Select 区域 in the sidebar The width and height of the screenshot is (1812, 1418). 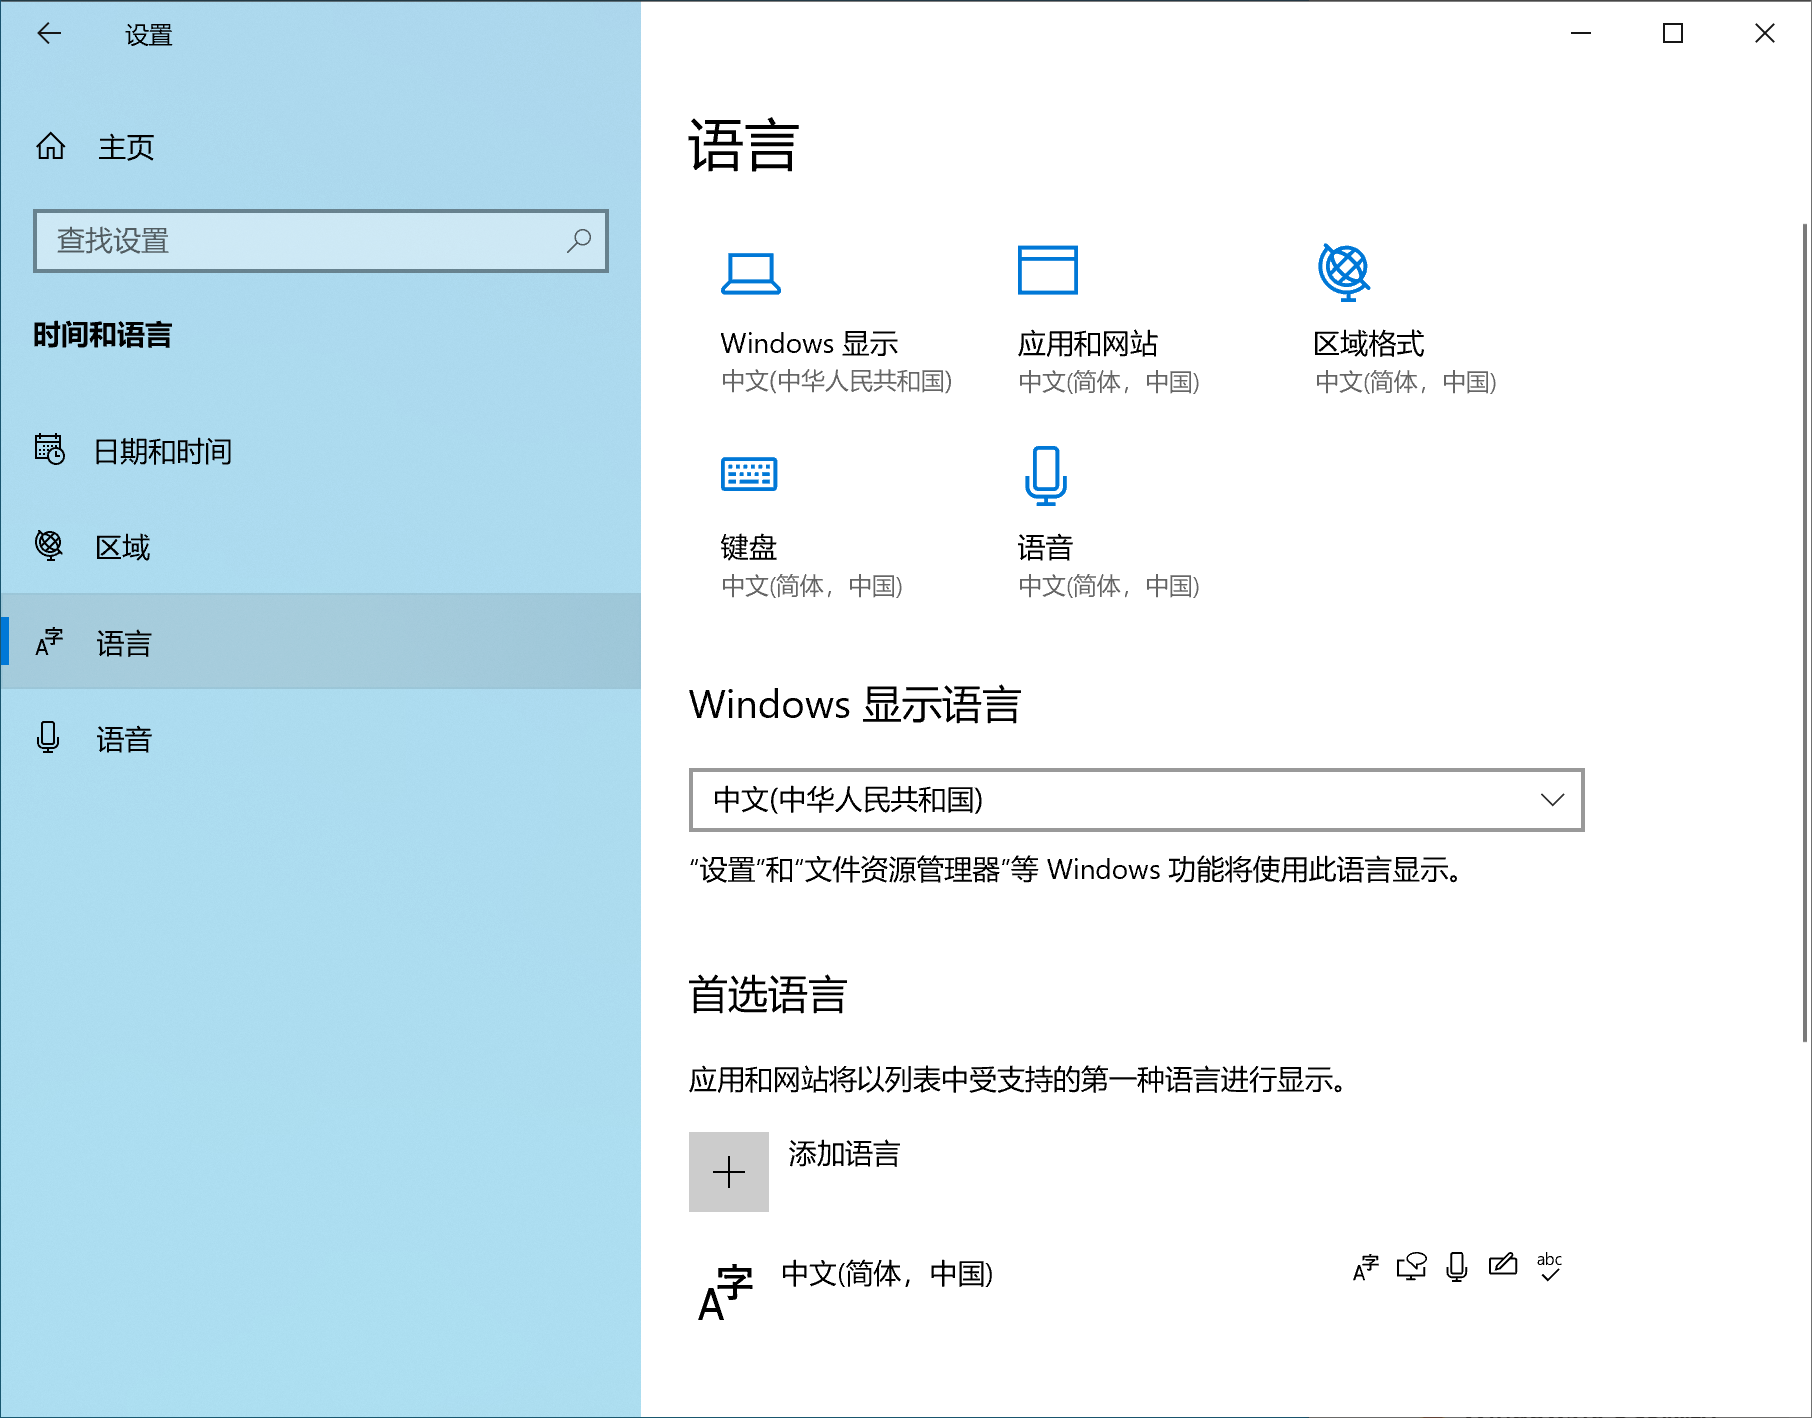[122, 547]
